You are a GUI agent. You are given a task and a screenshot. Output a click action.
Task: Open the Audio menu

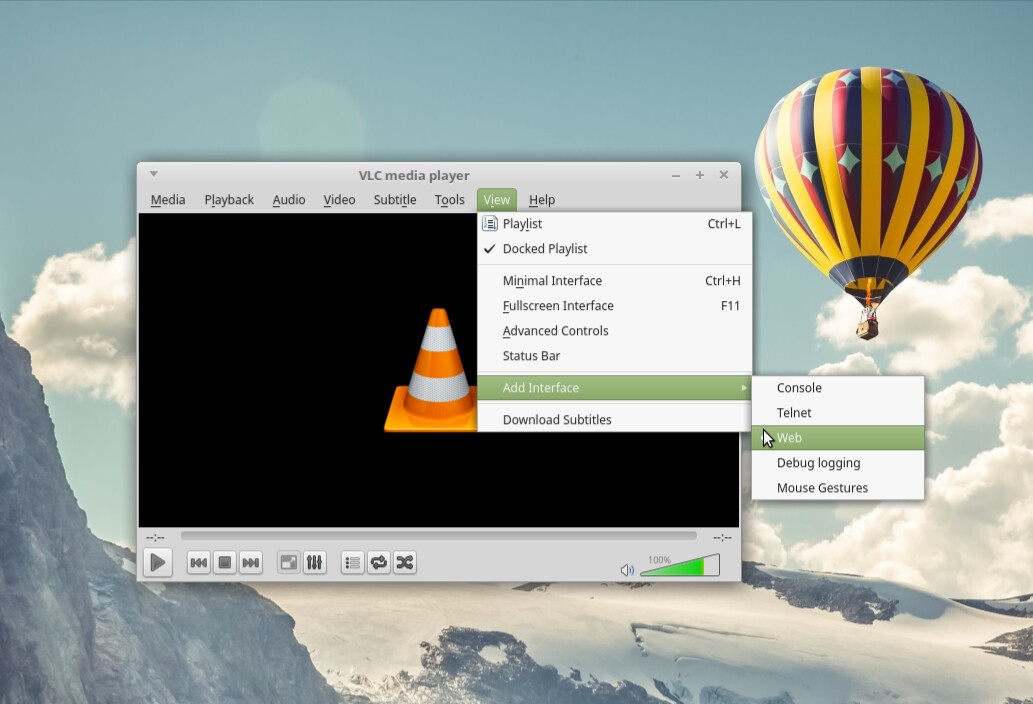(289, 200)
